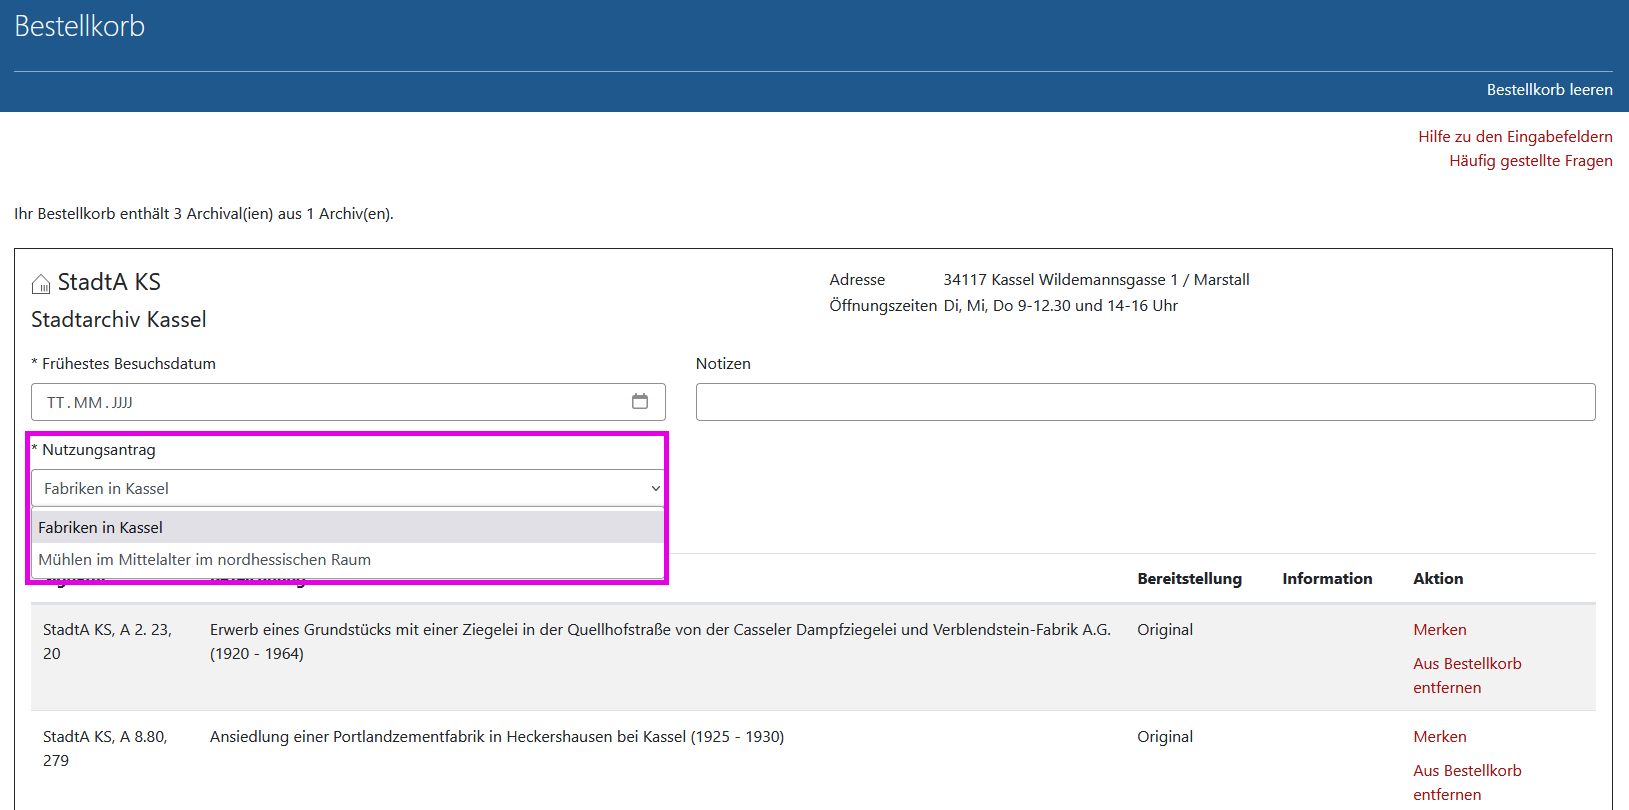Open the Nutzungsantrag dropdown

[x=348, y=488]
